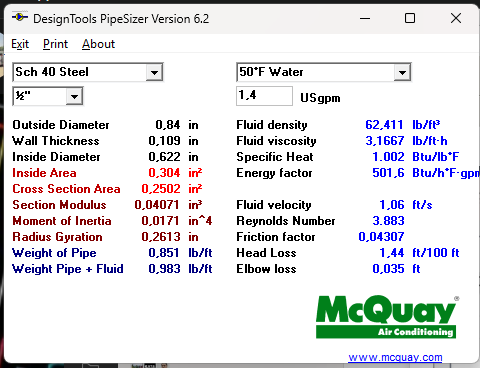Click the Head Loss label

coord(266,253)
